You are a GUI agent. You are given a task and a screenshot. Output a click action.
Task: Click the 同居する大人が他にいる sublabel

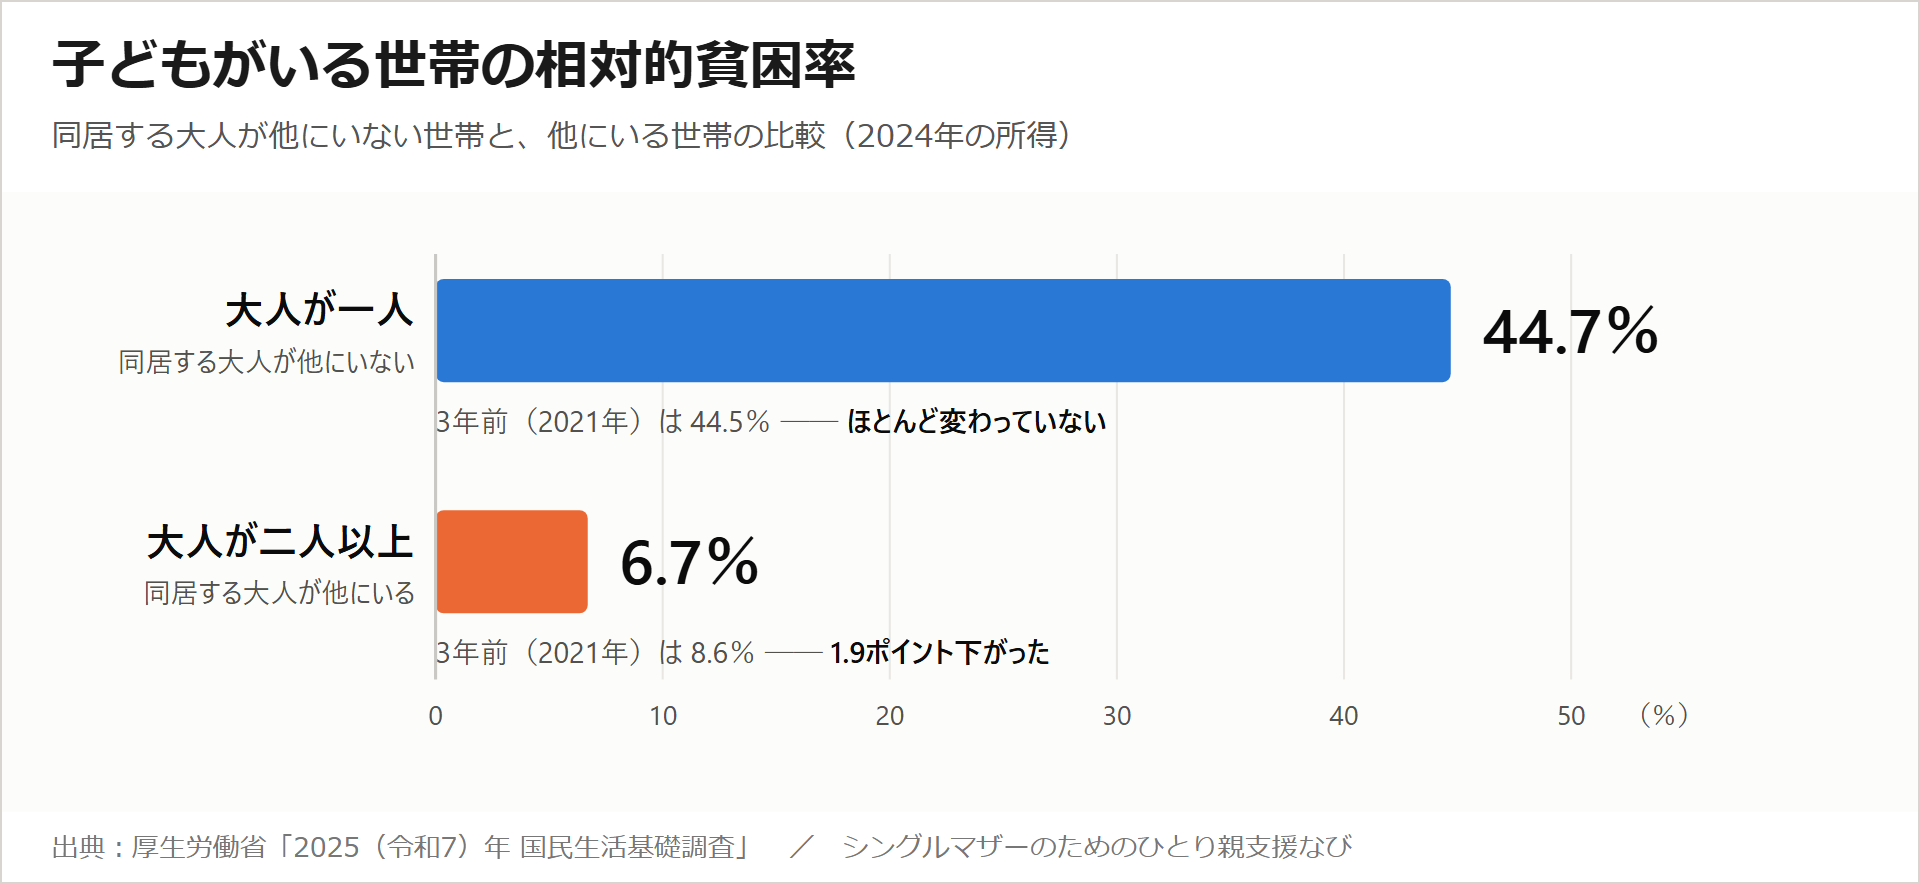279,592
